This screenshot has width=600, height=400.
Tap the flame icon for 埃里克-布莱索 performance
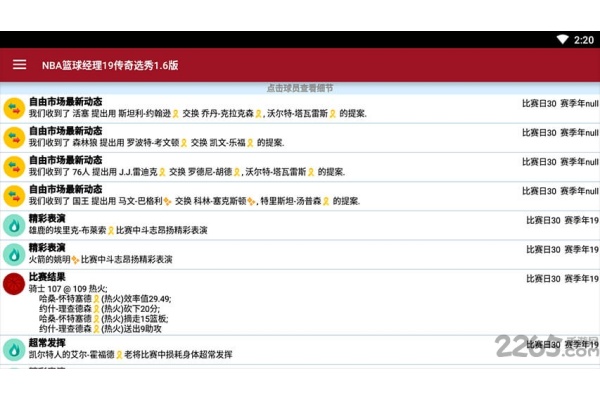[14, 225]
